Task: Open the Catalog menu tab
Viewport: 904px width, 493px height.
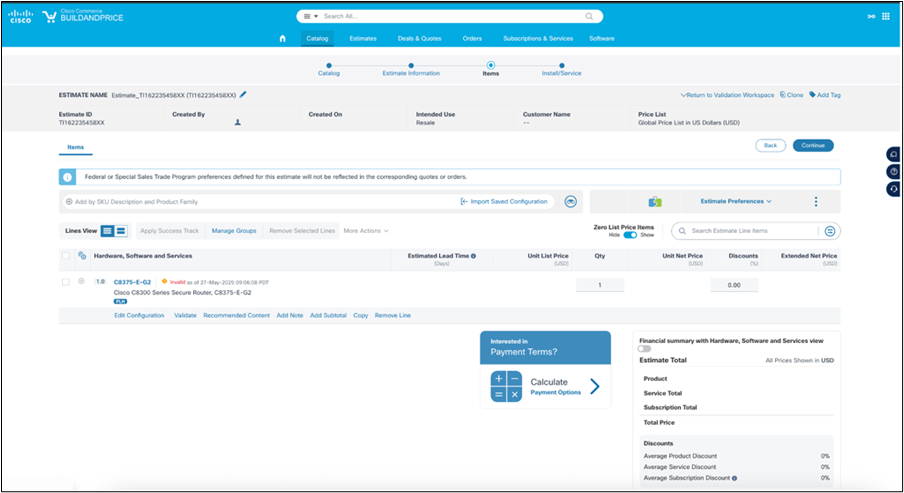Action: click(x=317, y=39)
